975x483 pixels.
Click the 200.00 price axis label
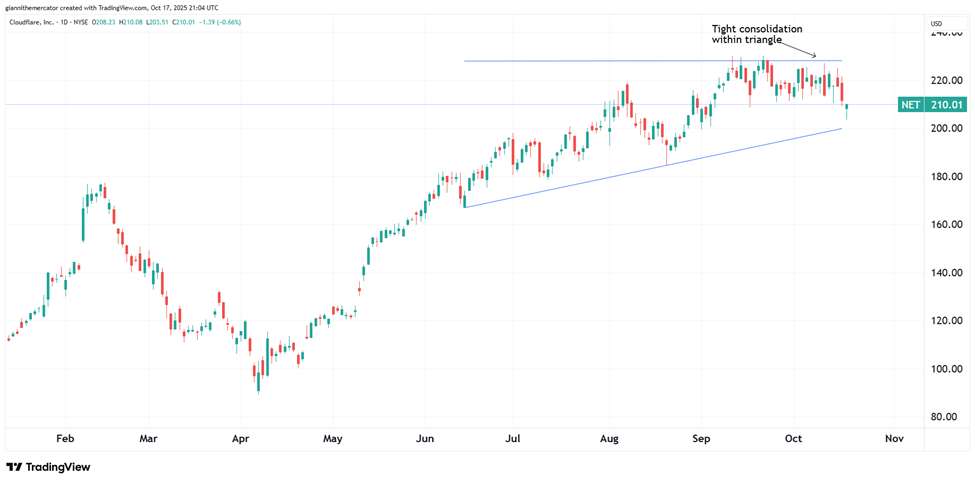pos(945,128)
